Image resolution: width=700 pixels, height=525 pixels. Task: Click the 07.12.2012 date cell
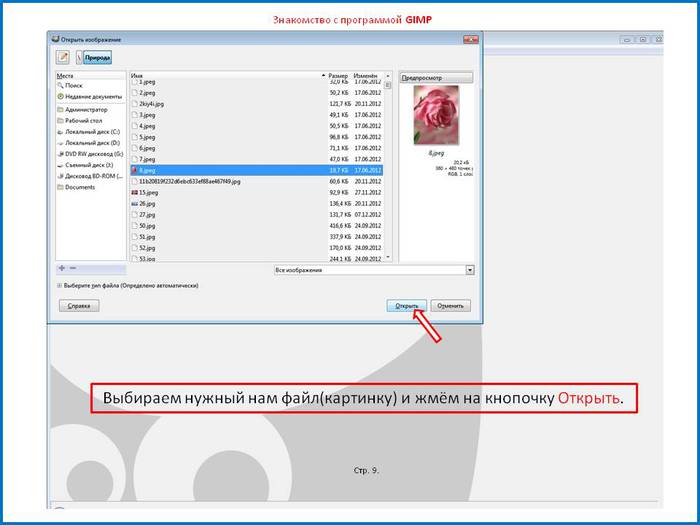pyautogui.click(x=368, y=215)
